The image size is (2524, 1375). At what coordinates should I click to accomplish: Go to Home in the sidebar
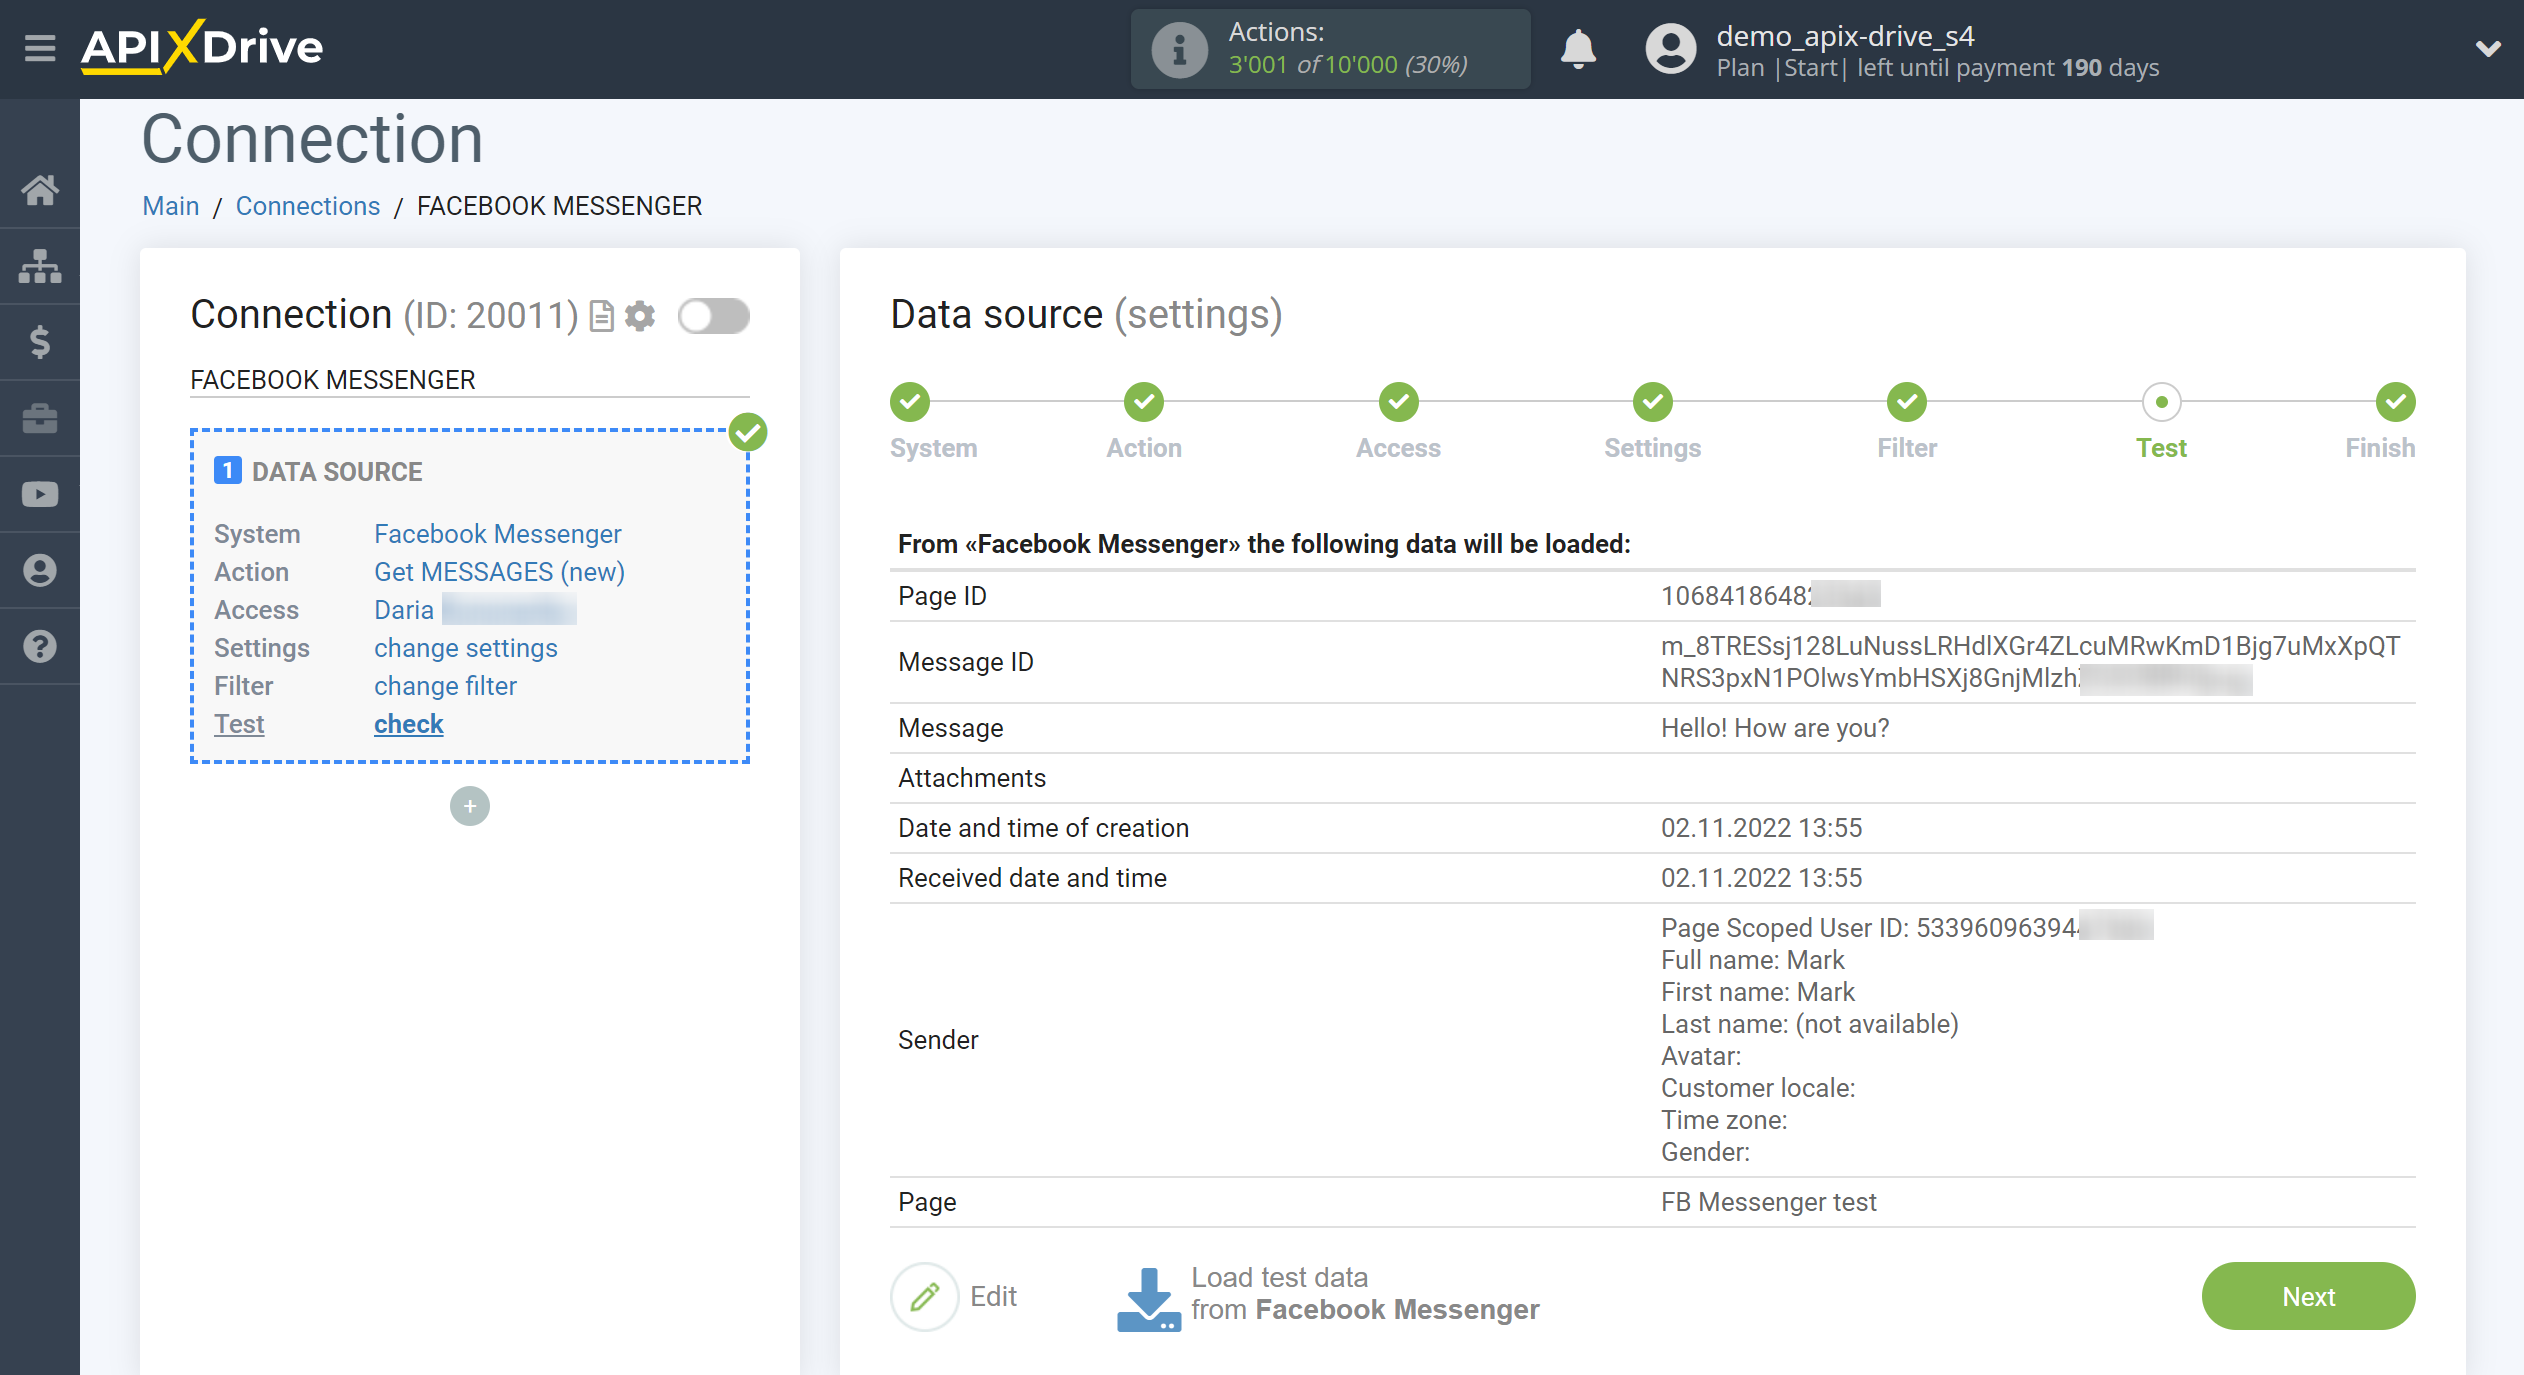(x=40, y=190)
